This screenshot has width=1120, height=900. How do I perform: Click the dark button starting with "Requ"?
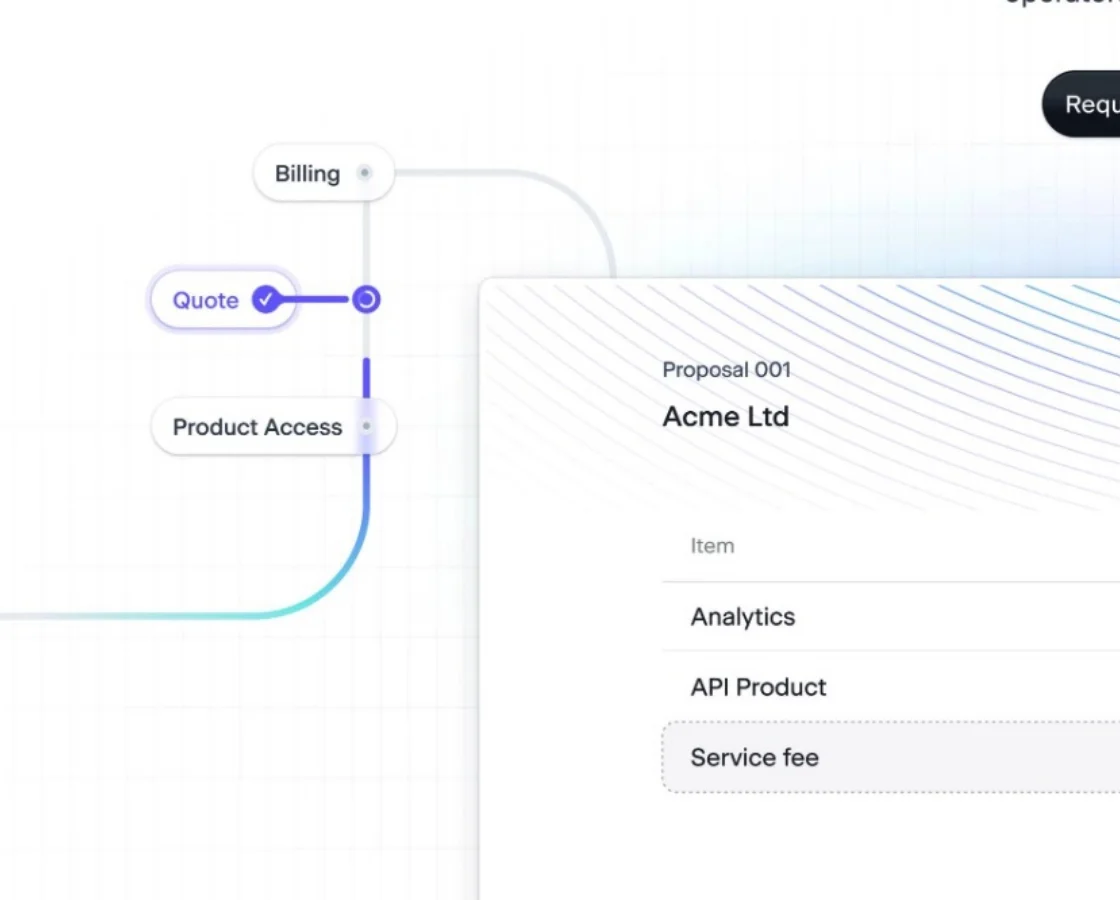1081,104
